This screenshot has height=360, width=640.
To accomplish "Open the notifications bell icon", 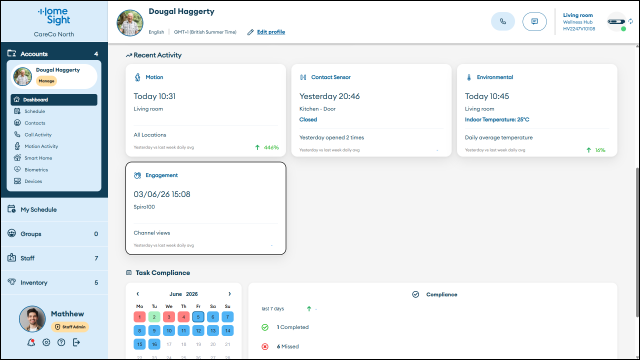I will (31, 342).
